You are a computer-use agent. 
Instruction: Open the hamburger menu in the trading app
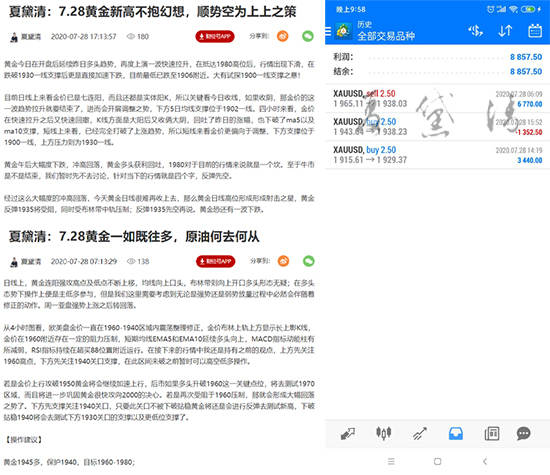[x=328, y=31]
